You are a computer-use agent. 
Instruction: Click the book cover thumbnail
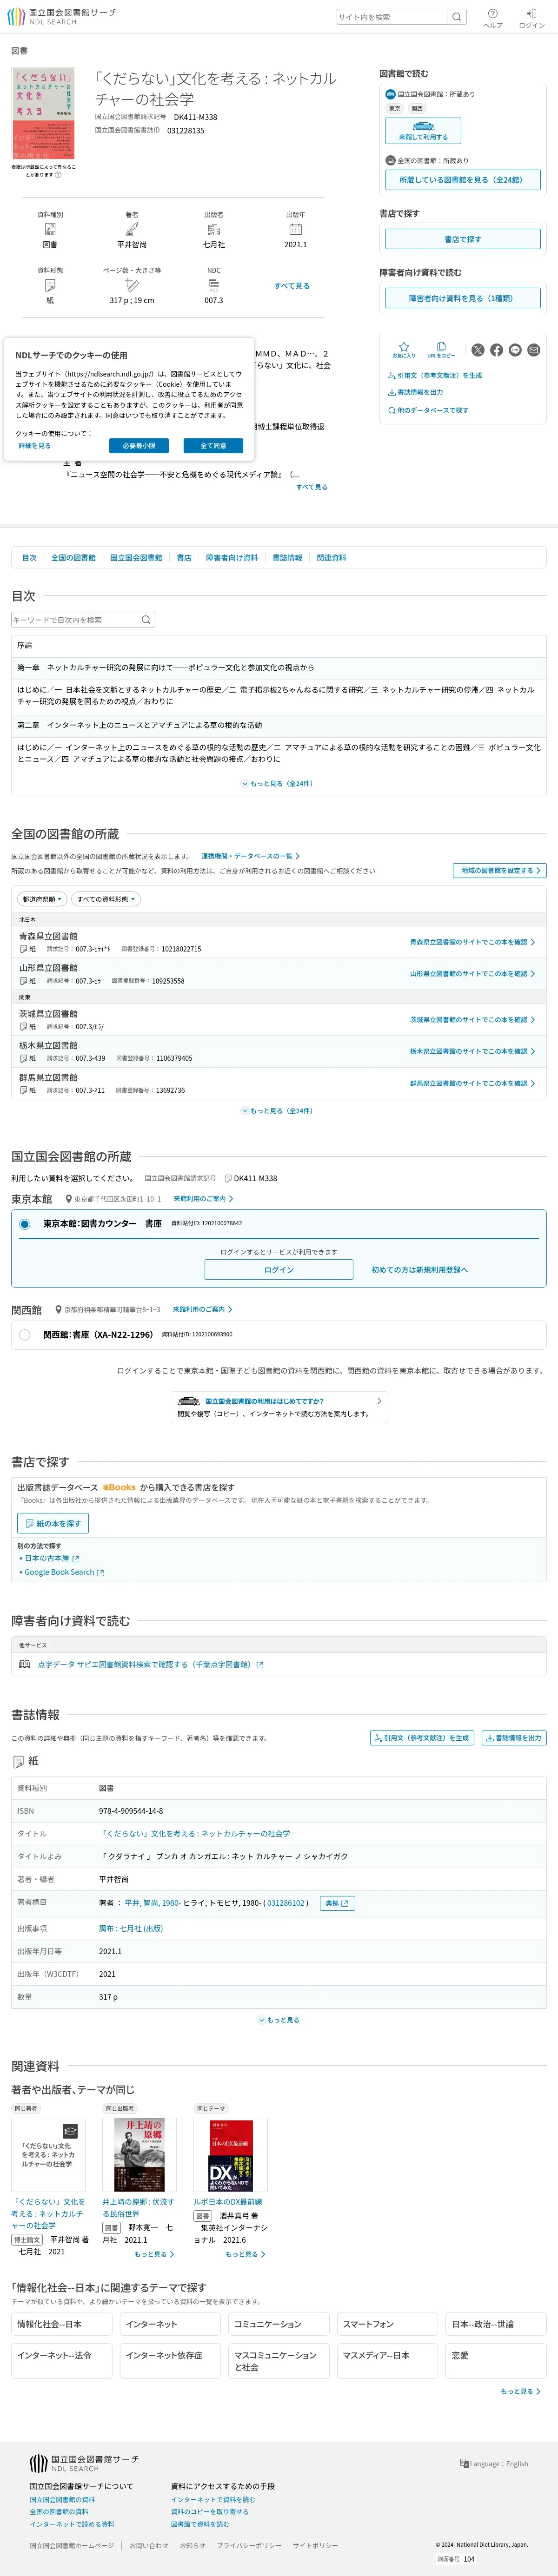click(44, 114)
